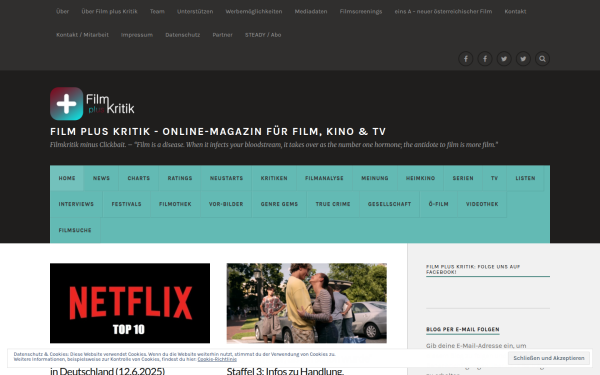Open the Impressum page
This screenshot has width=600, height=375.
click(137, 35)
